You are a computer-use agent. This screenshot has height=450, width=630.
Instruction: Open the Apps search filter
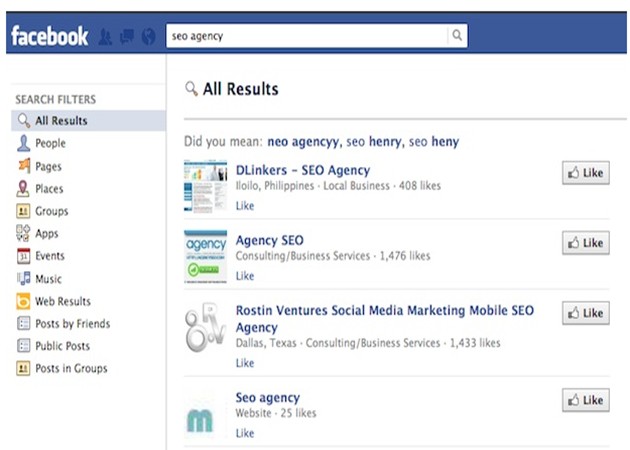coord(47,233)
